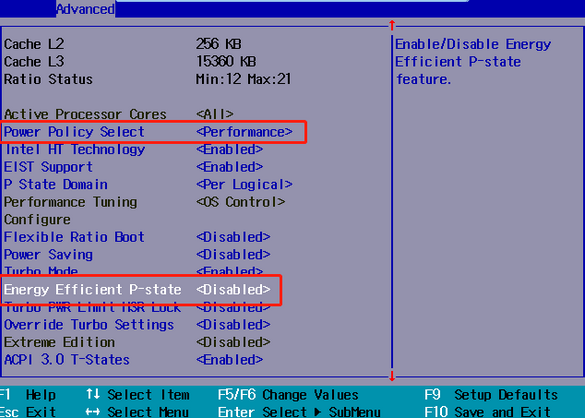This screenshot has height=418, width=585.
Task: Select Energy Efficient P-state option
Action: coord(93,290)
